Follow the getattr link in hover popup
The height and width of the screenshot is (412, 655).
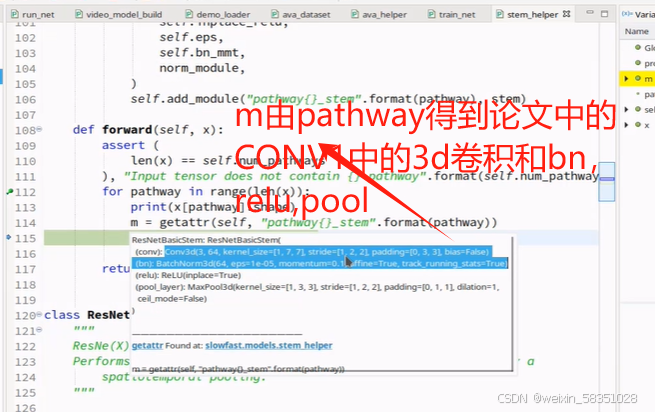tap(147, 346)
